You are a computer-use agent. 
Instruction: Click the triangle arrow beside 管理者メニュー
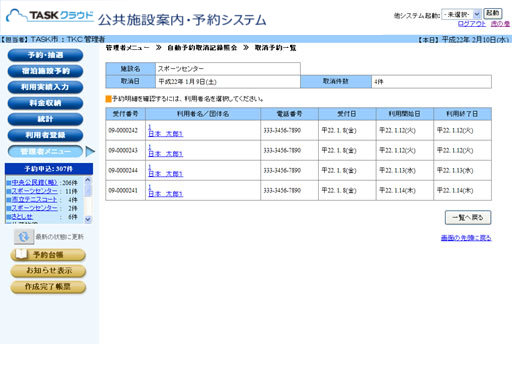(x=90, y=151)
